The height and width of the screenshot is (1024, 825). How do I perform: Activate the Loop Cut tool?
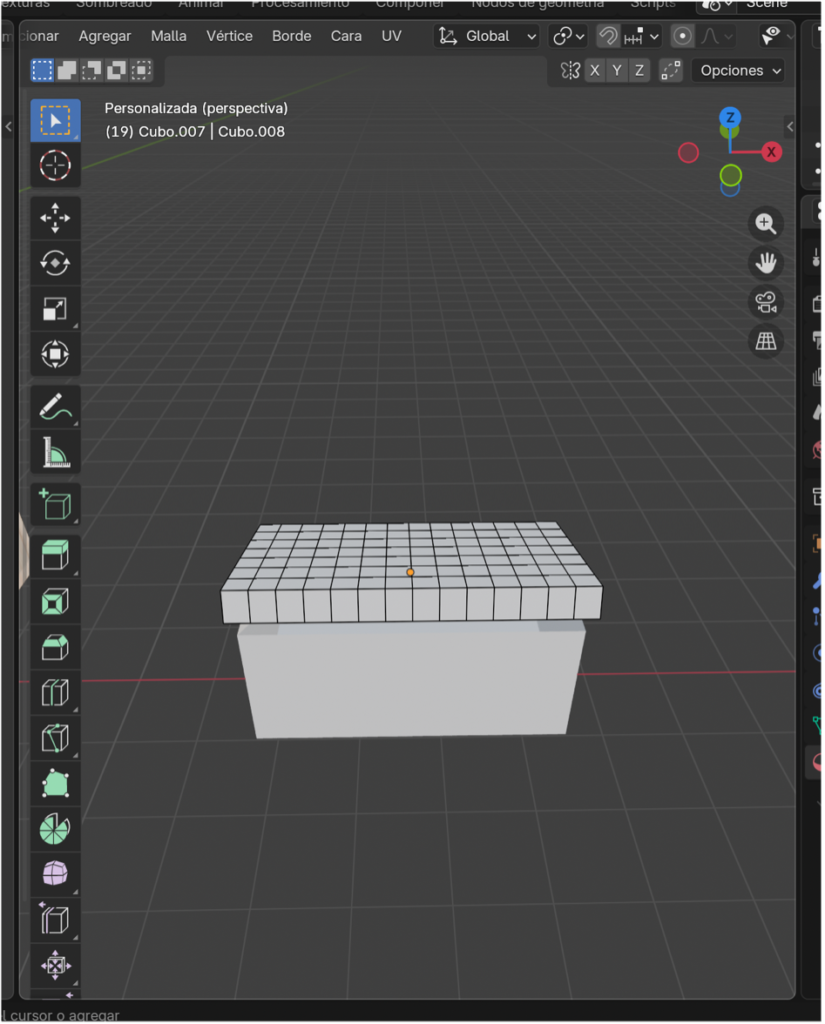coord(55,692)
